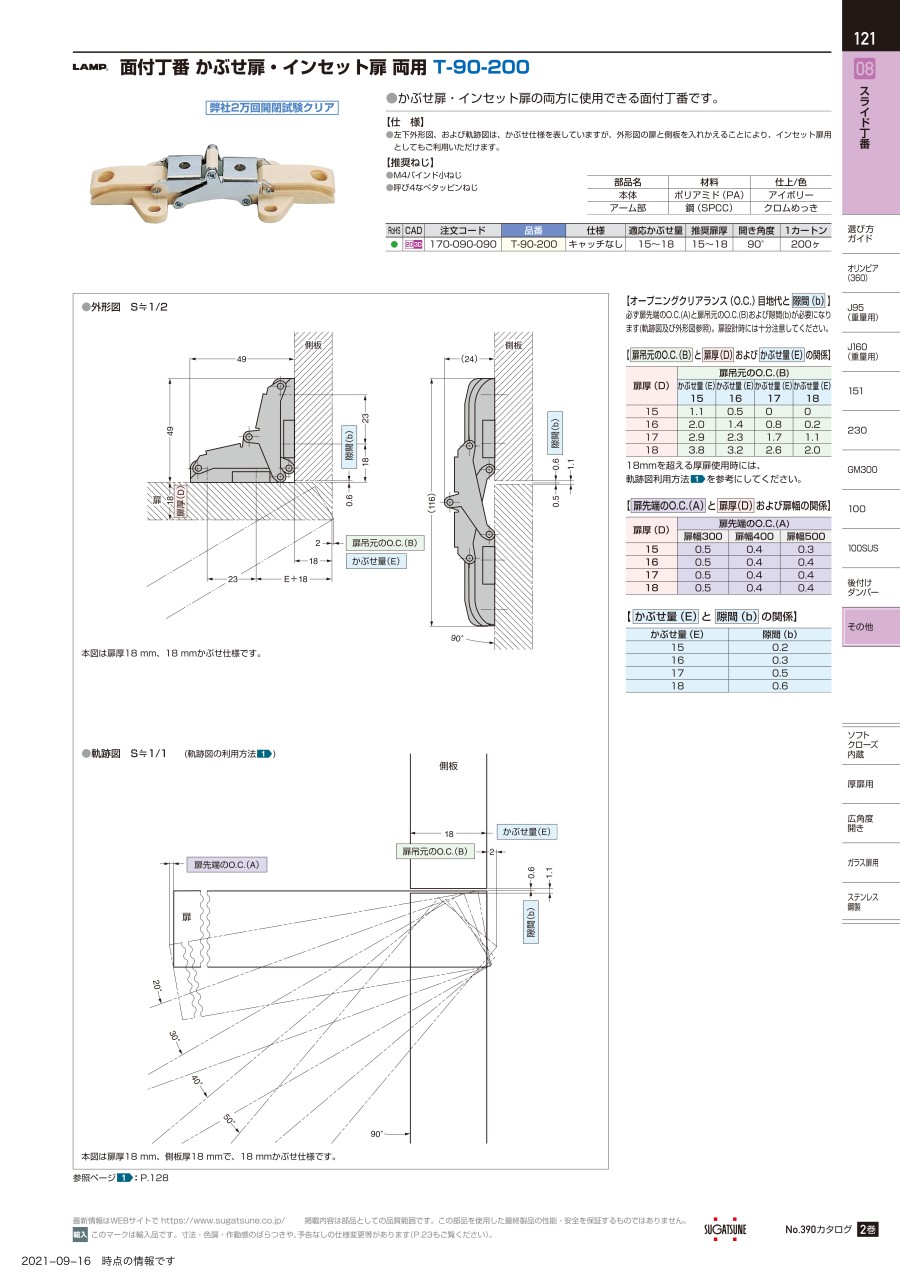Click the green RoHS compliance dot

point(394,244)
